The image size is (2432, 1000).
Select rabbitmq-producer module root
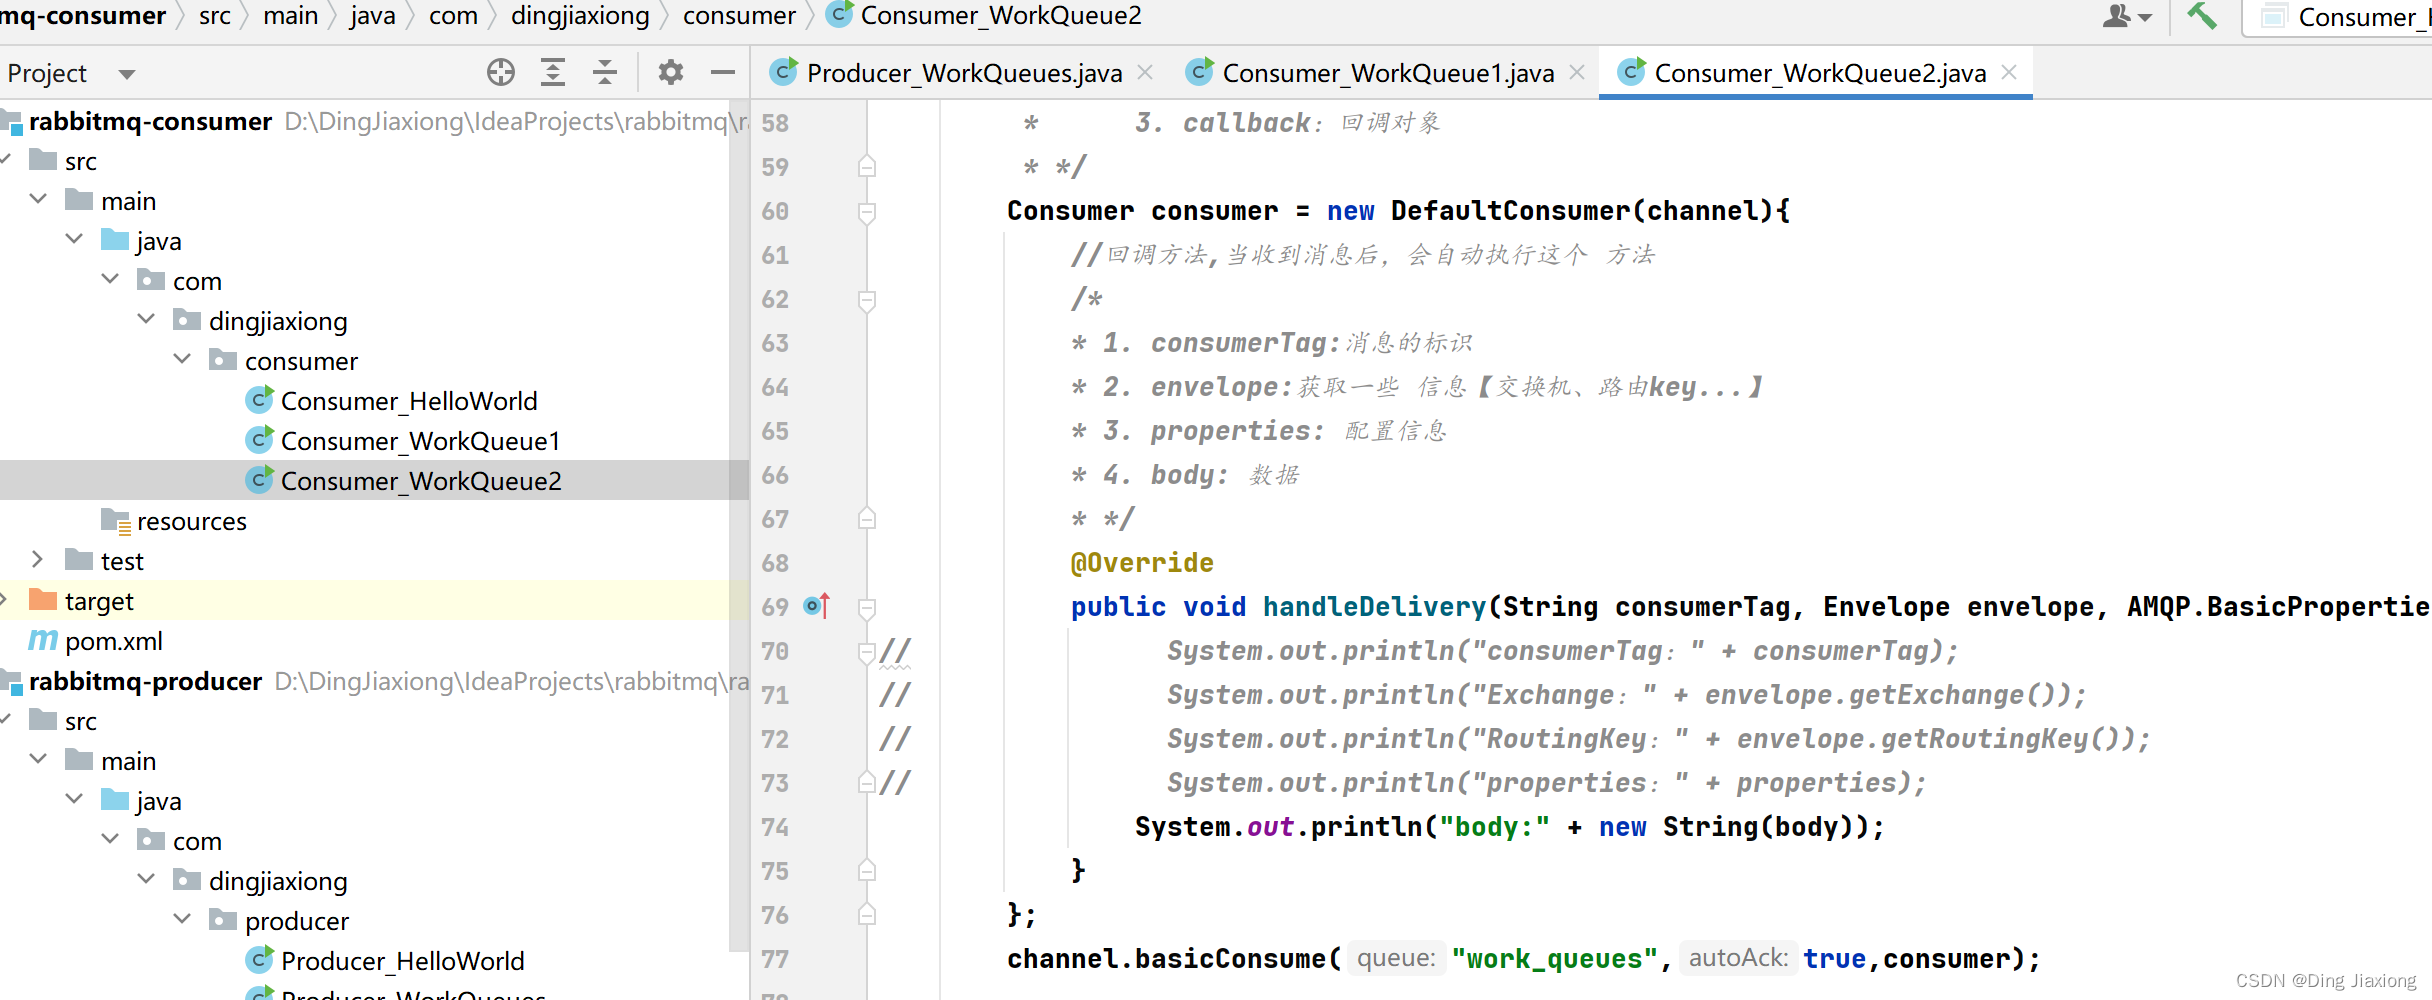[145, 681]
